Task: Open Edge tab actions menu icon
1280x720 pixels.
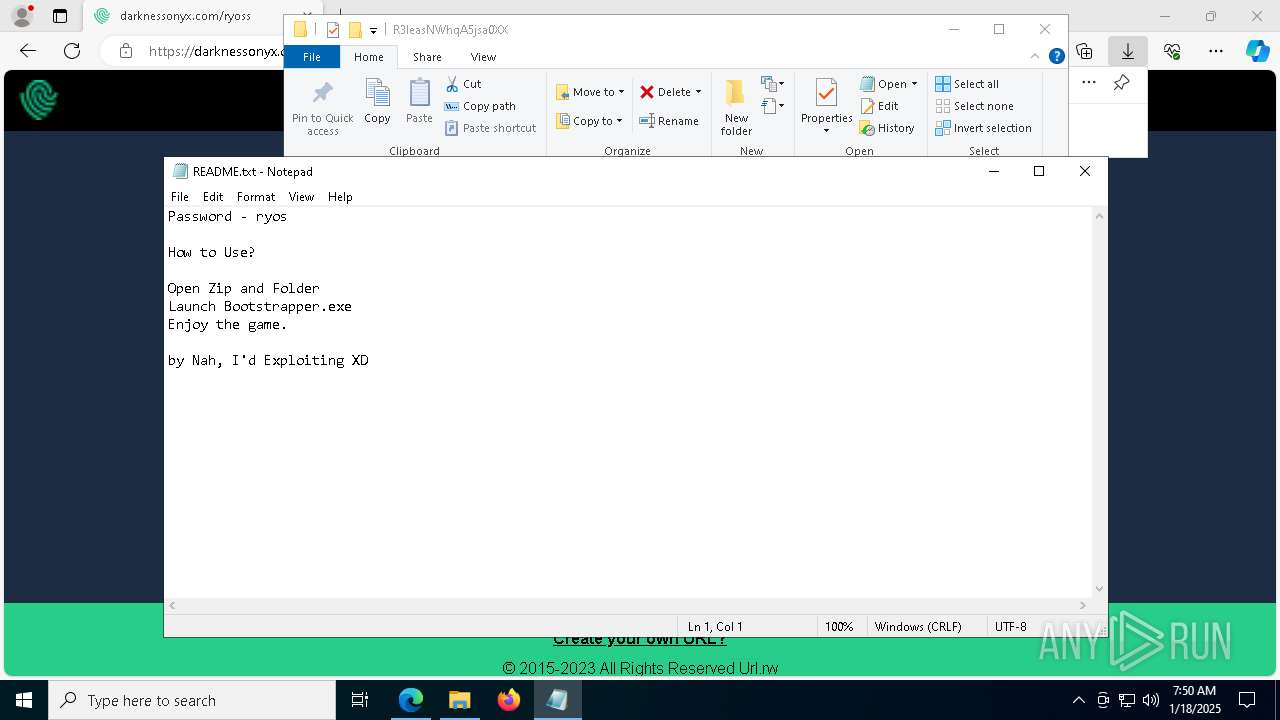Action: pos(60,16)
